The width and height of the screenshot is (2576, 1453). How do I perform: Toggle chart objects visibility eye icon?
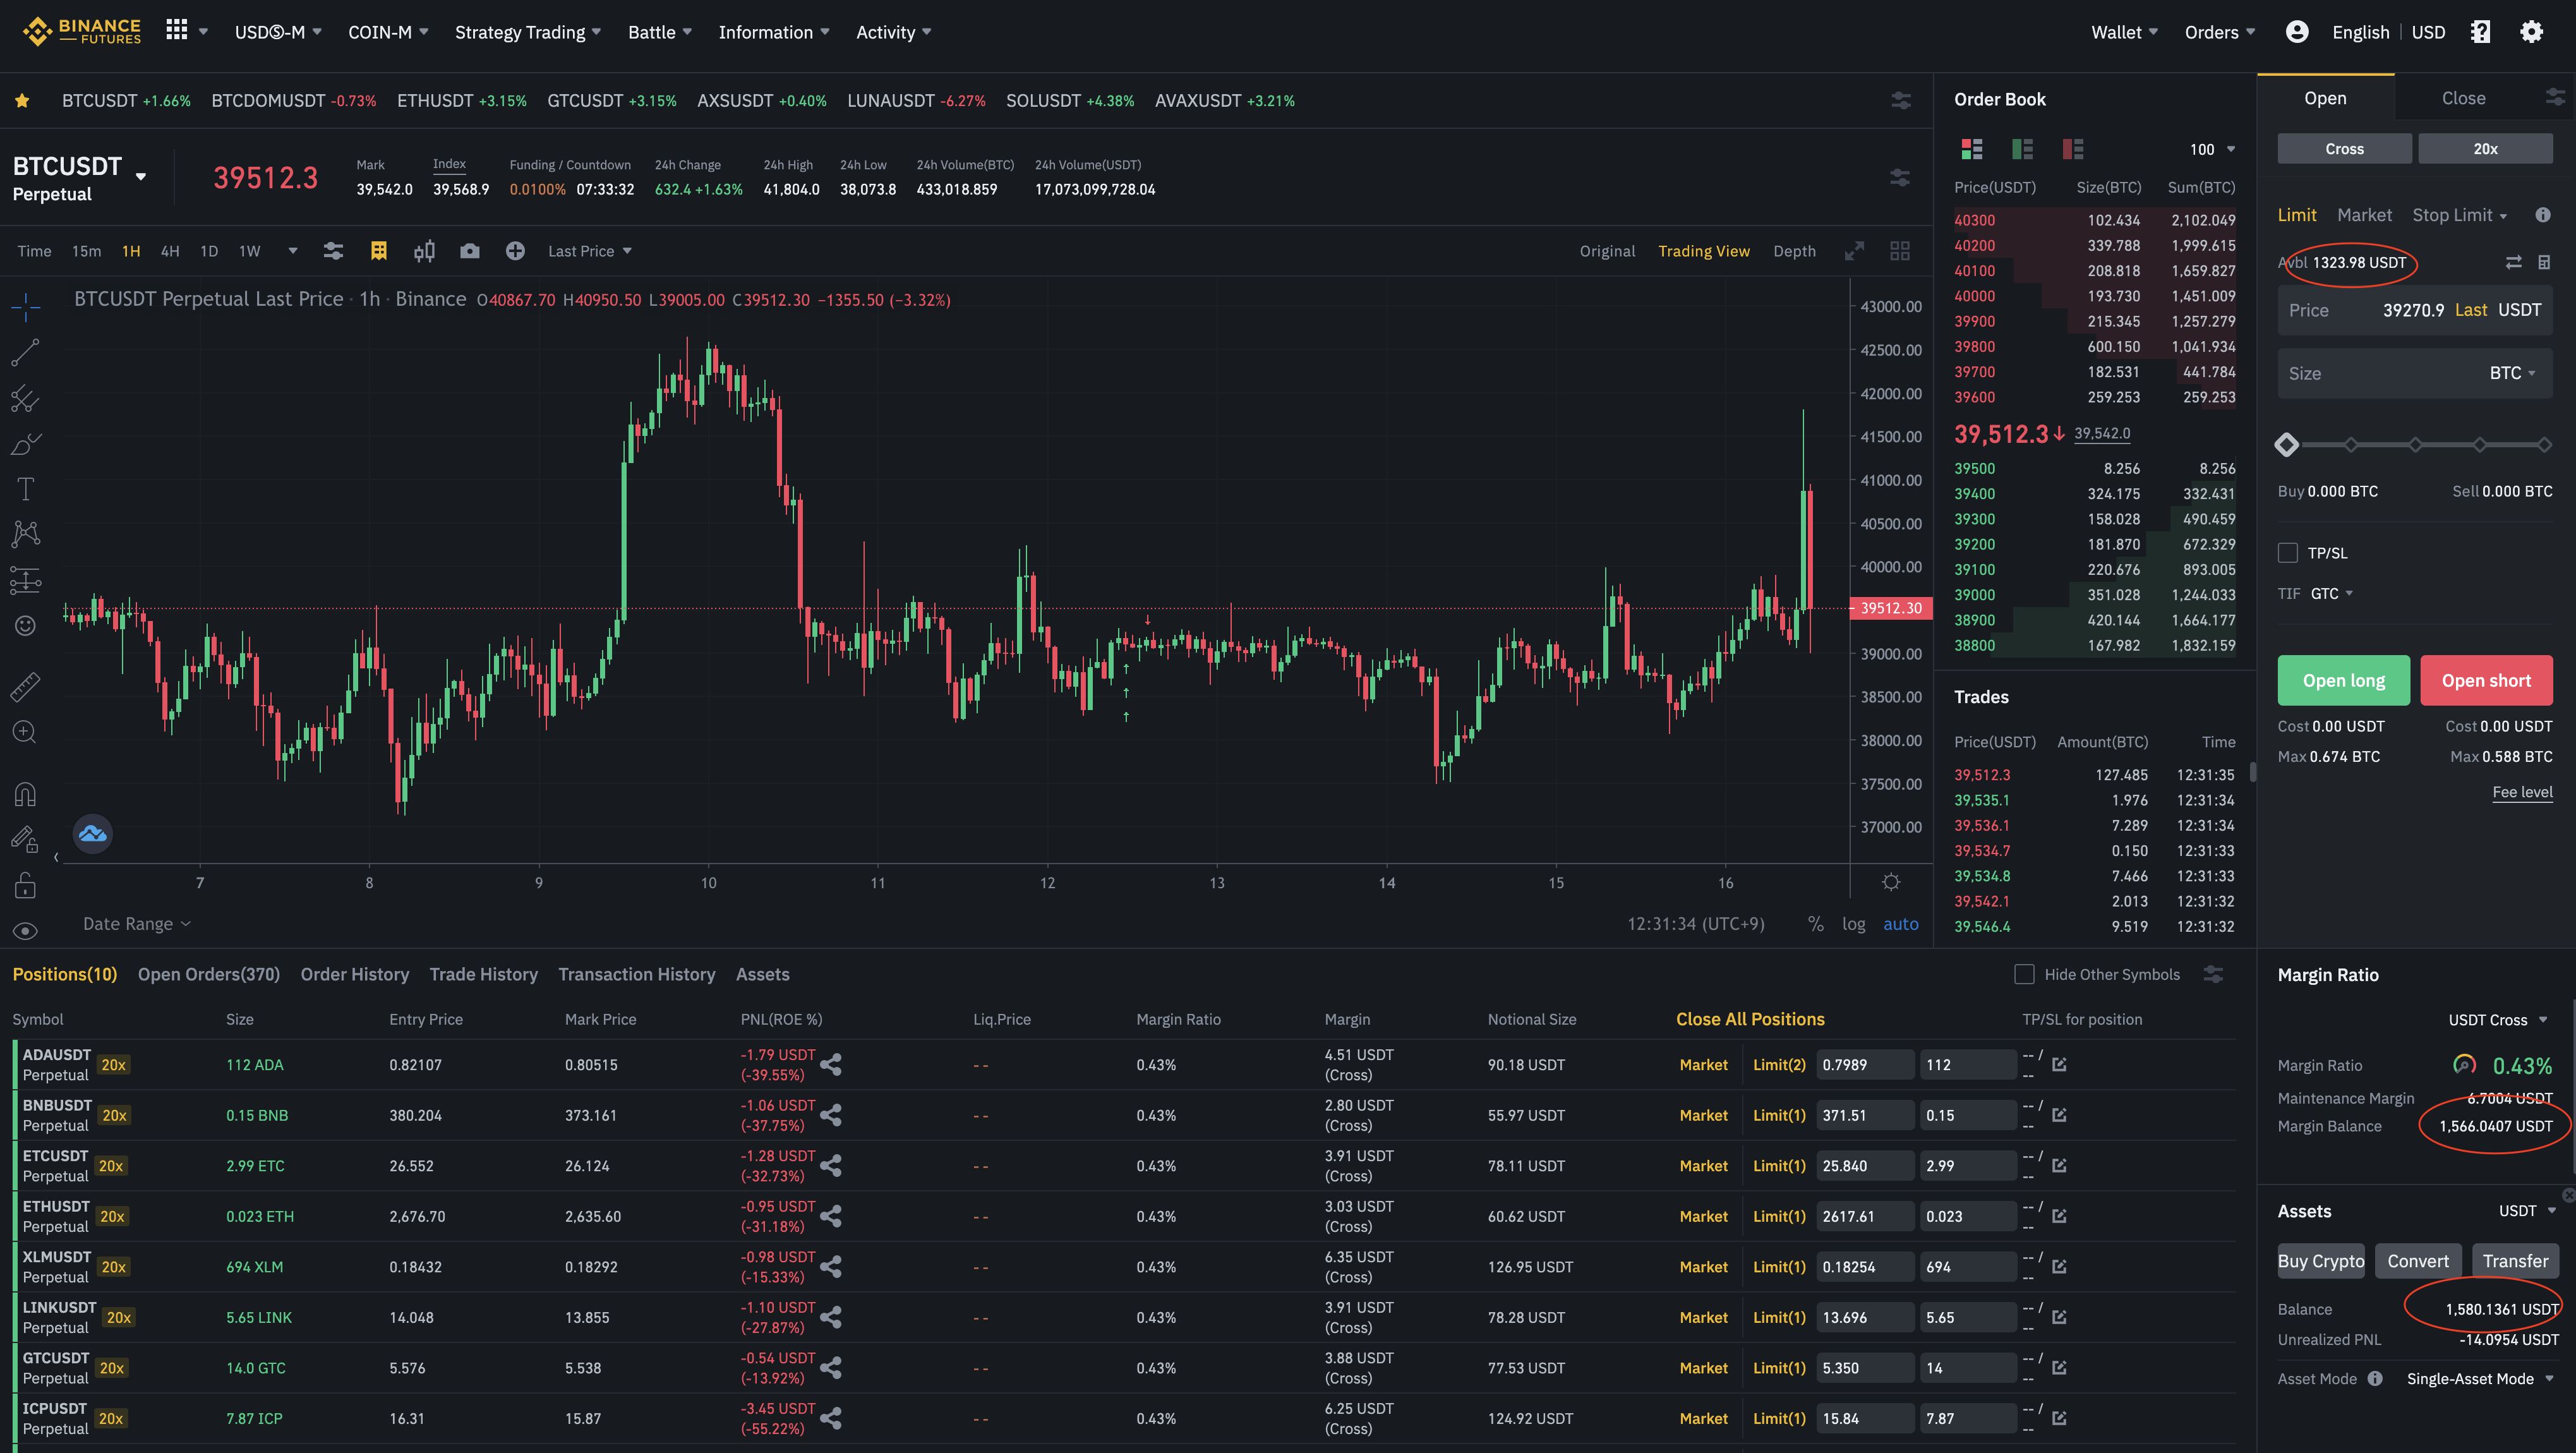pyautogui.click(x=25, y=931)
